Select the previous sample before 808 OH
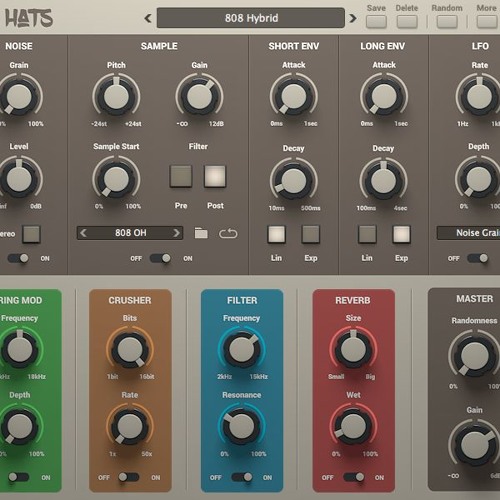The image size is (500, 500). [84, 233]
